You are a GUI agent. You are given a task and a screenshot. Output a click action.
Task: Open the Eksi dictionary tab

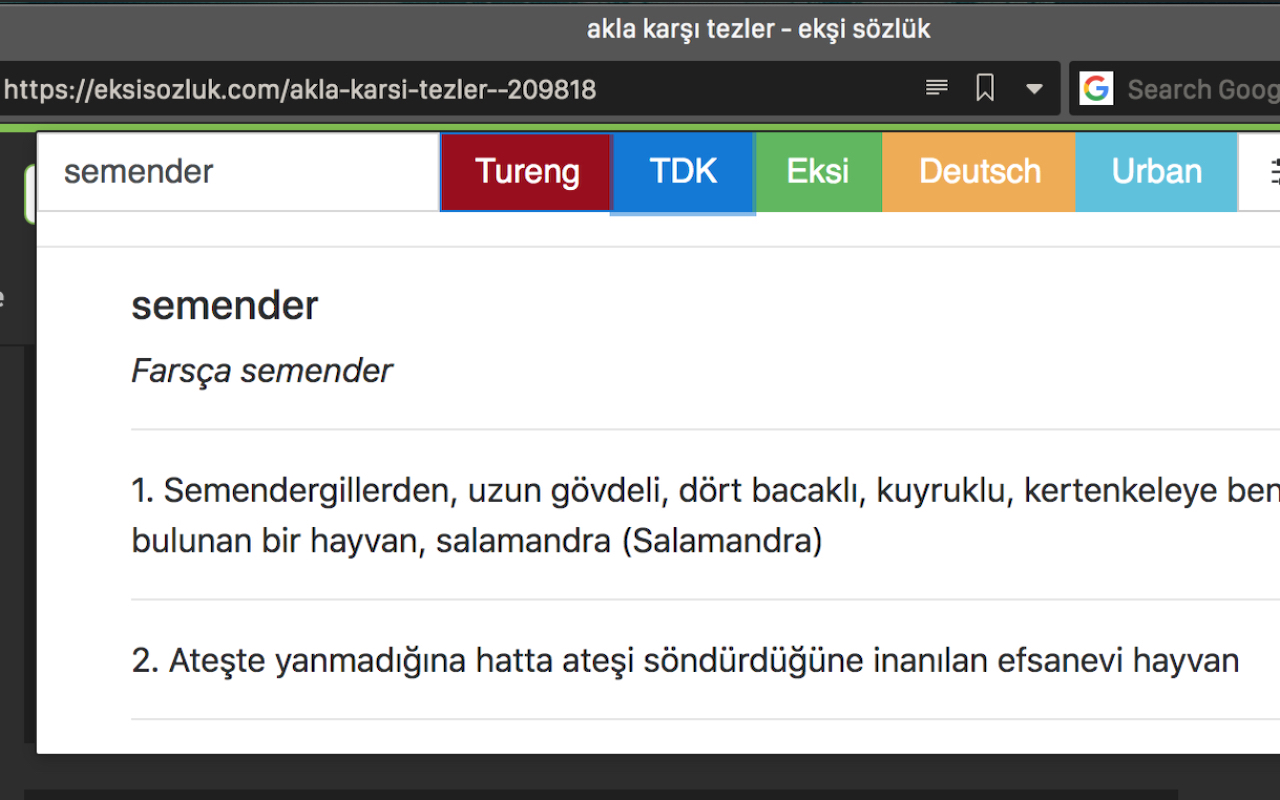[x=818, y=171]
